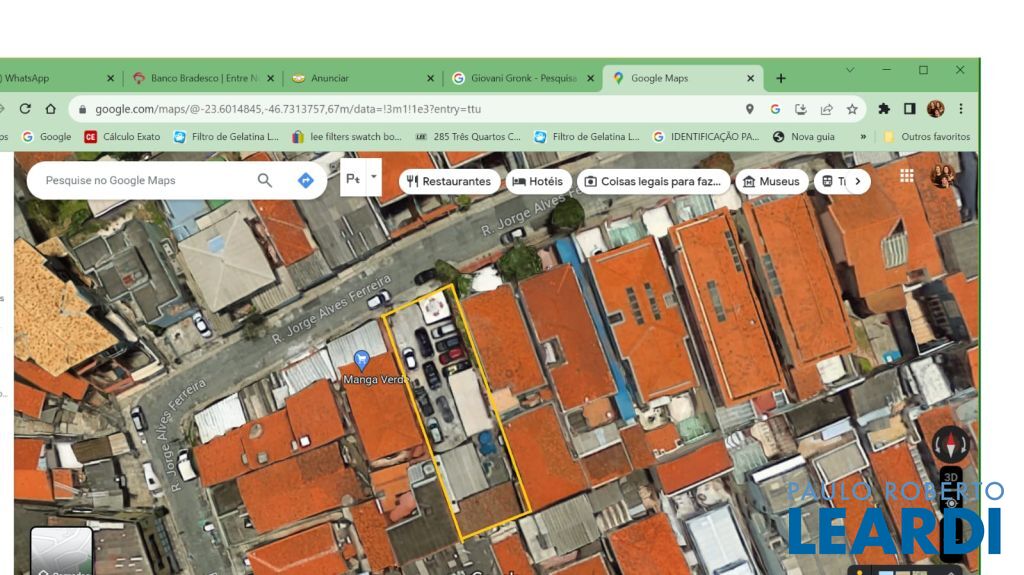Toggle the Chrome side panel
The image size is (1024, 575).
[910, 109]
